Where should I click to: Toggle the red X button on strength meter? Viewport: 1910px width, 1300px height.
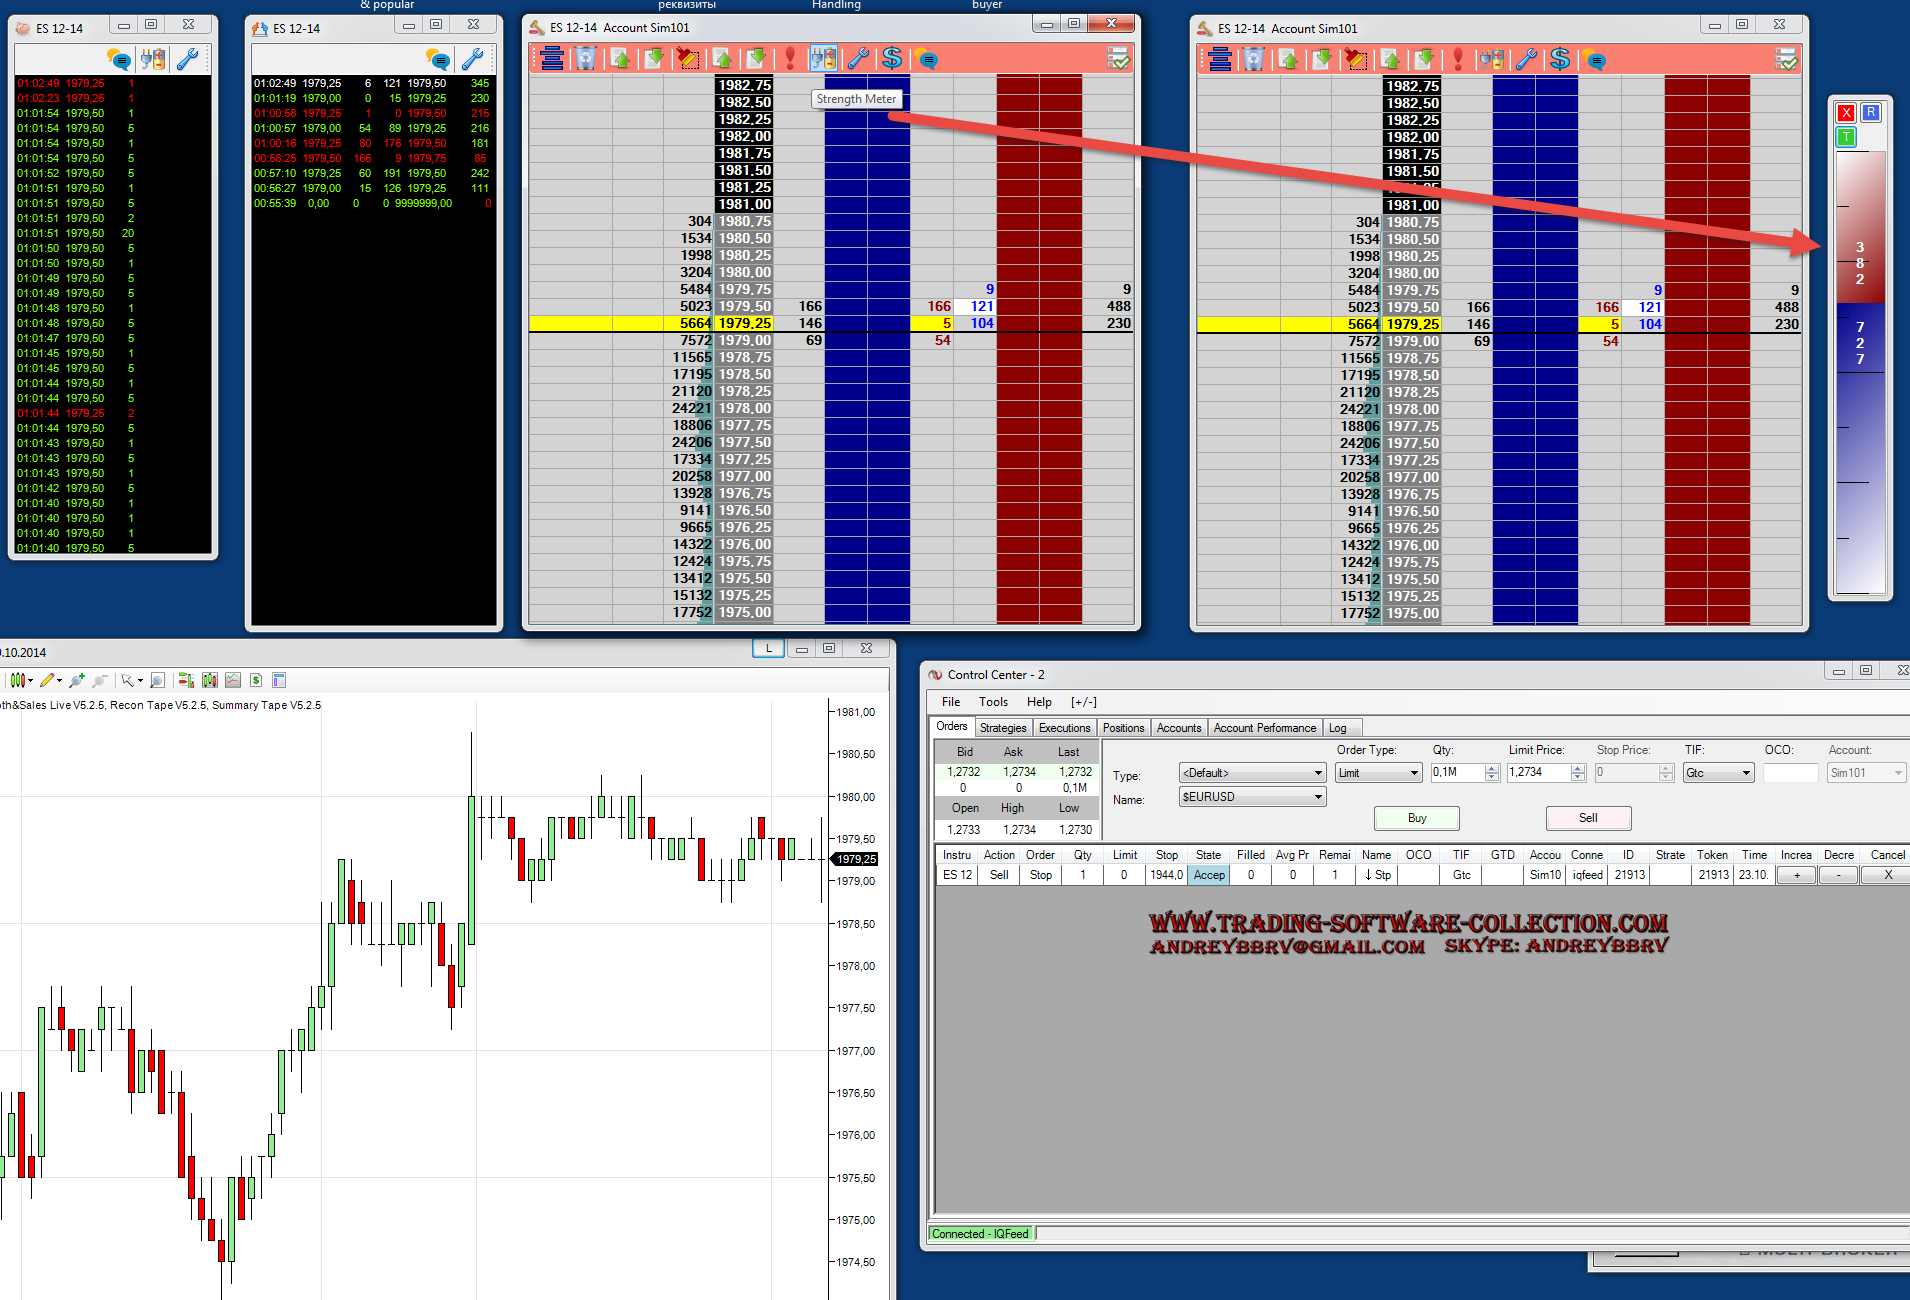point(1846,113)
